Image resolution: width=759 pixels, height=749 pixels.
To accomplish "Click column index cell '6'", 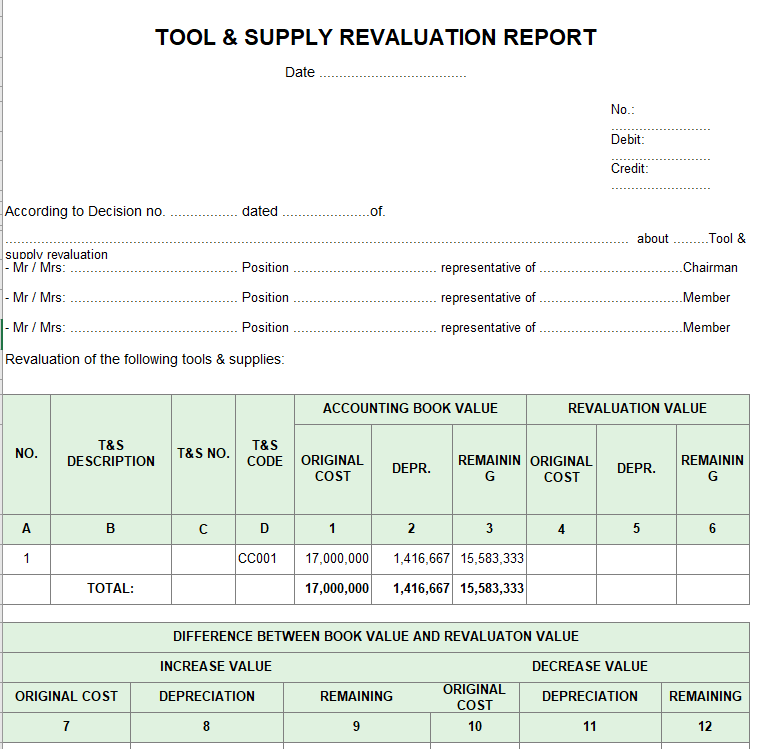I will pos(713,529).
